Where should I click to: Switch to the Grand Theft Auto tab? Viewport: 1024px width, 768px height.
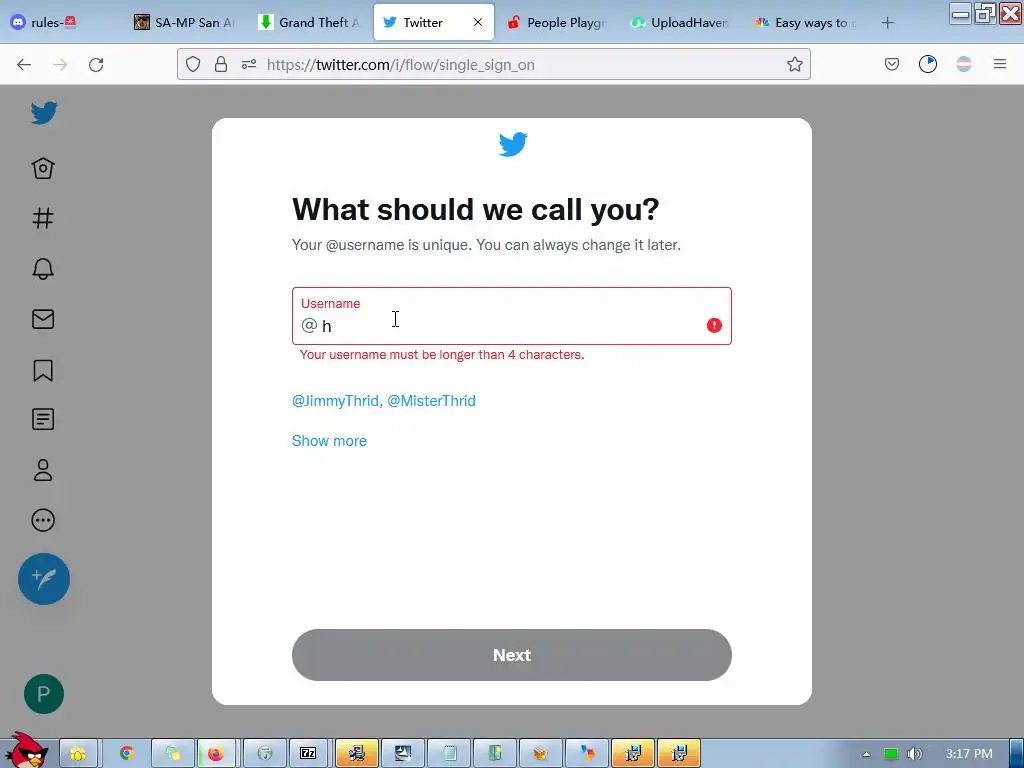point(310,22)
